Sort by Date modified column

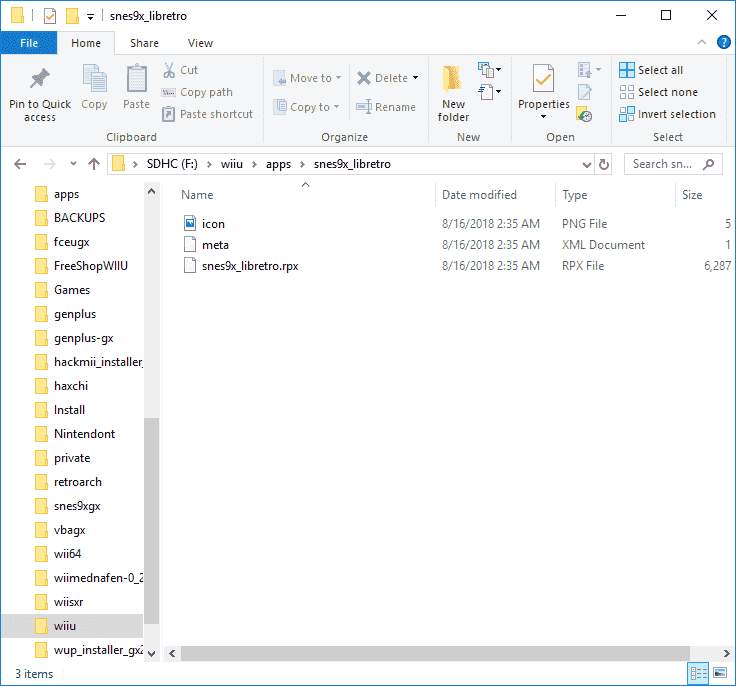[x=479, y=195]
